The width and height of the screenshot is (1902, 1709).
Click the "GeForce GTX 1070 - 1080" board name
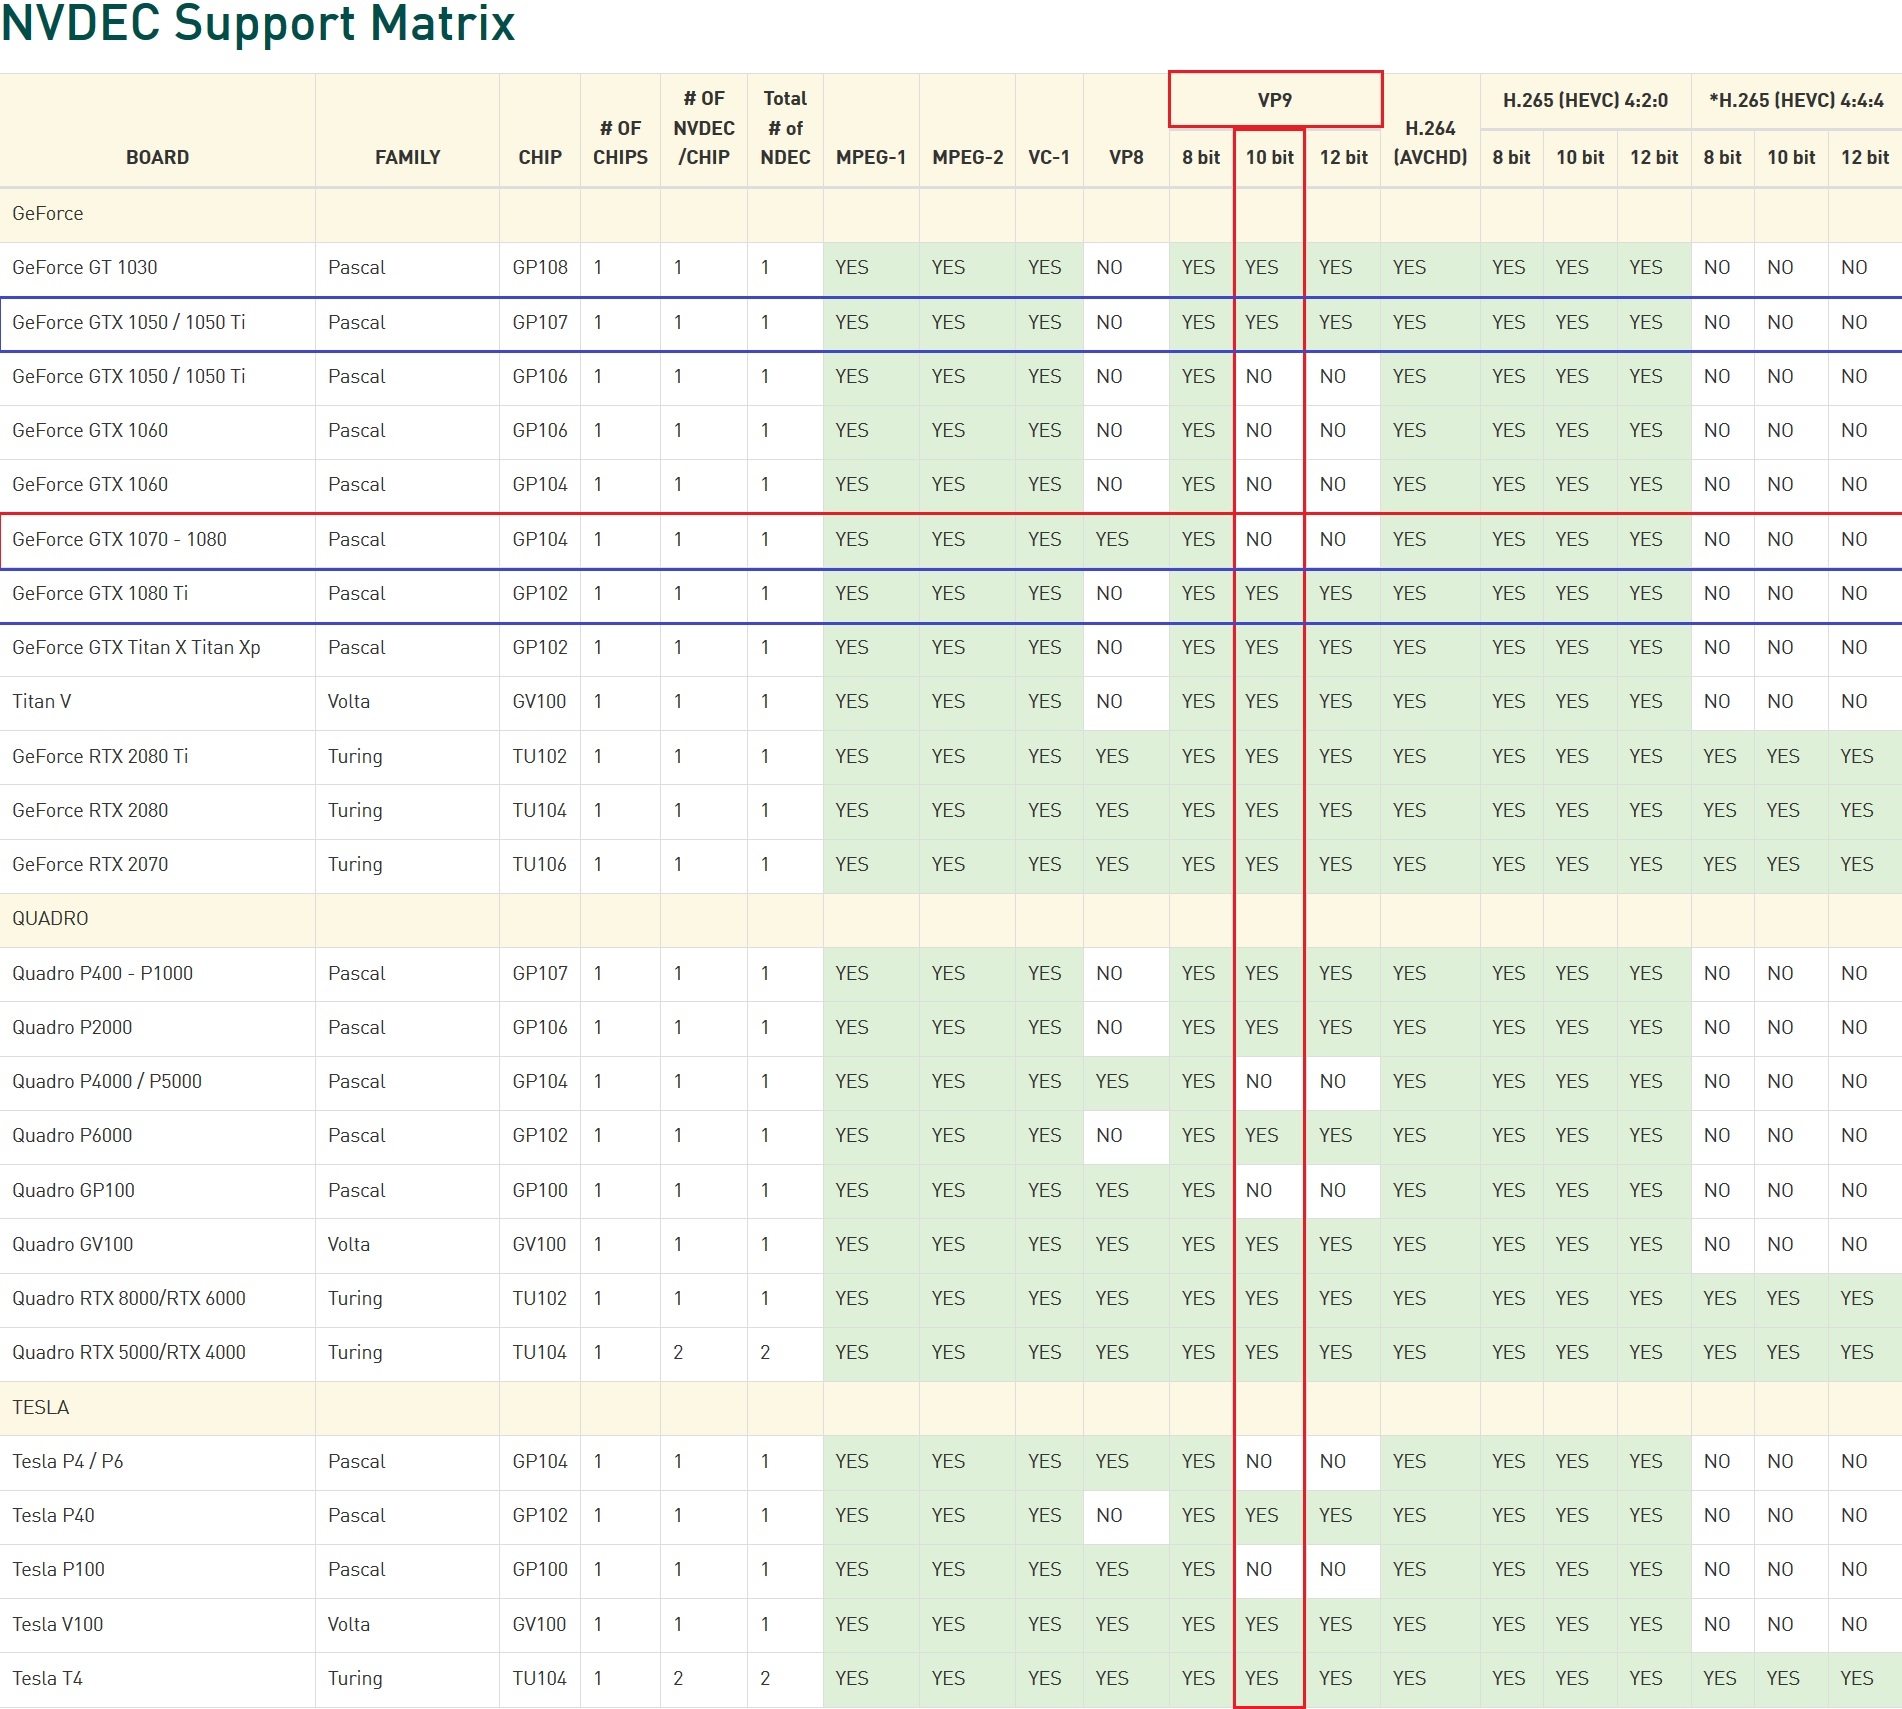(x=120, y=539)
